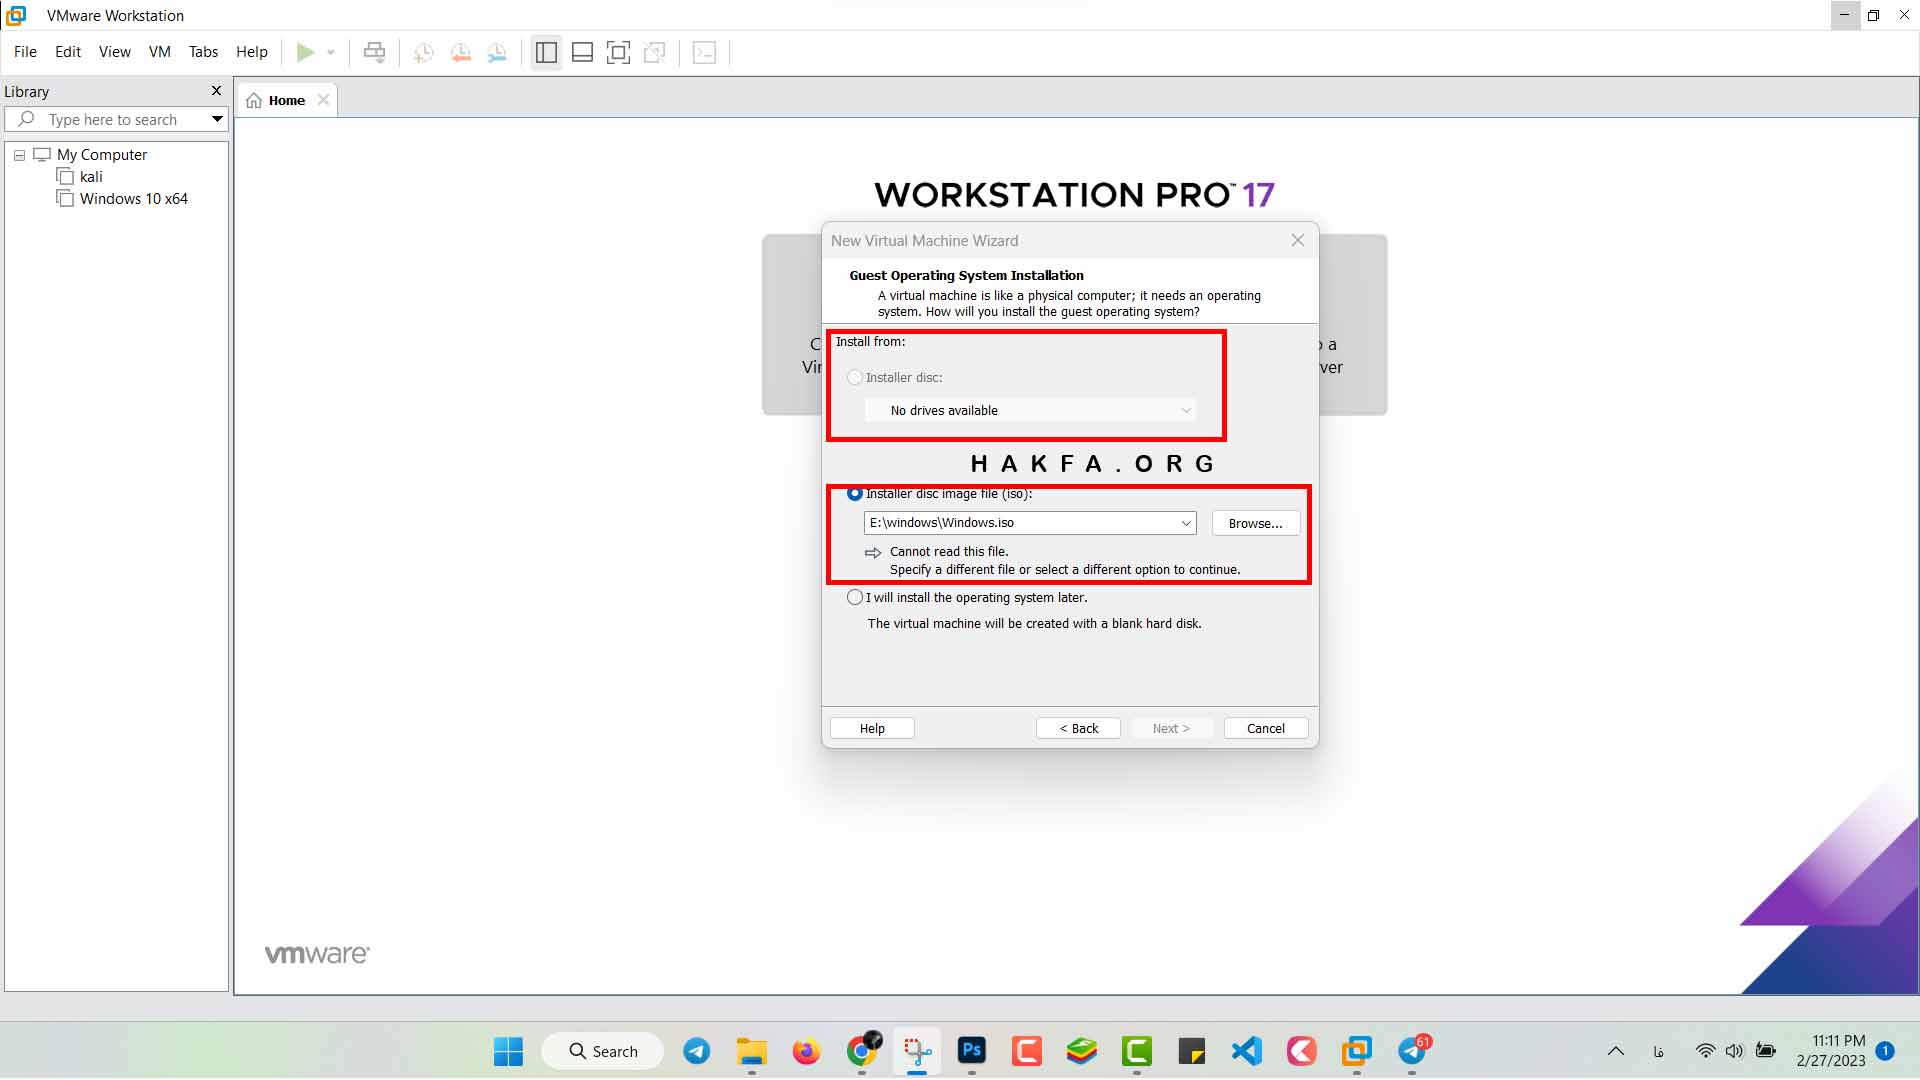This screenshot has width=1920, height=1080.
Task: Open the notification badge showing 1
Action: point(1885,1051)
